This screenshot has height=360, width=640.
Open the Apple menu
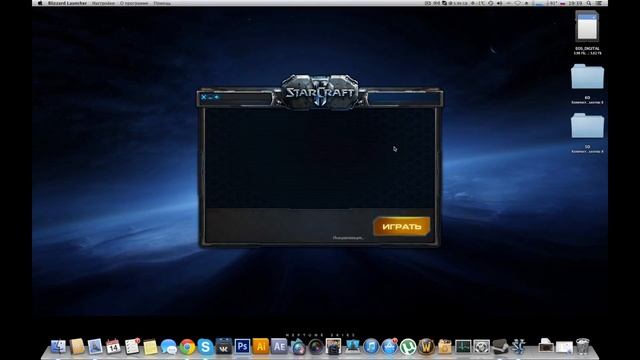40,3
